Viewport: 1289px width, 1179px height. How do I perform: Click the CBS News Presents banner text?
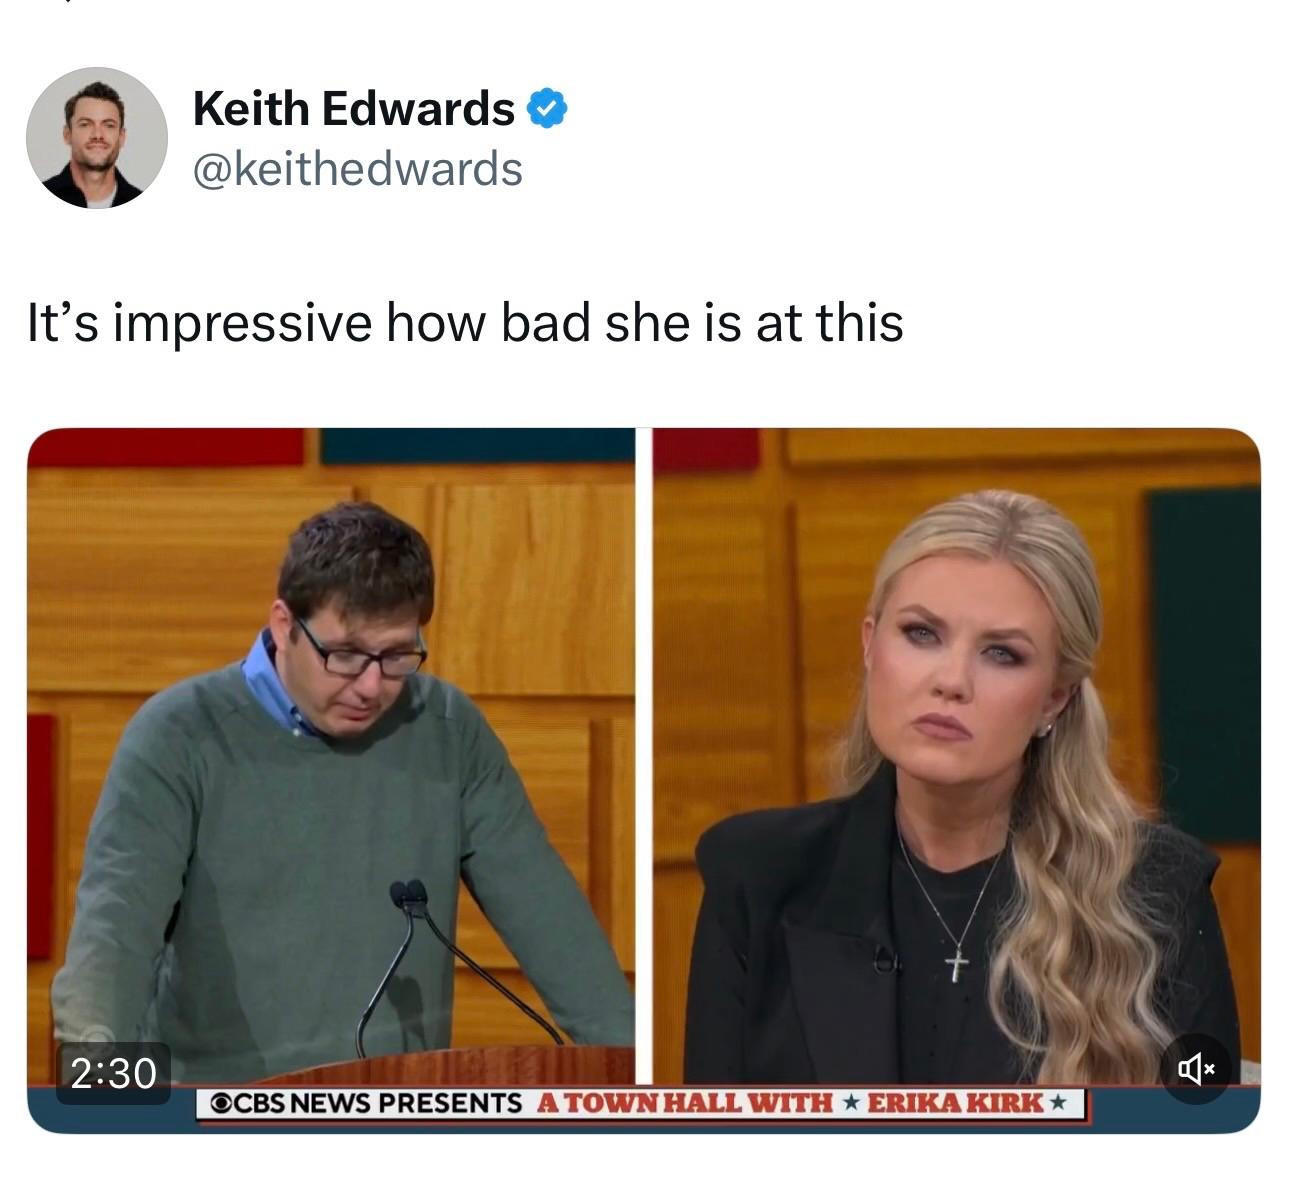coord(366,1104)
